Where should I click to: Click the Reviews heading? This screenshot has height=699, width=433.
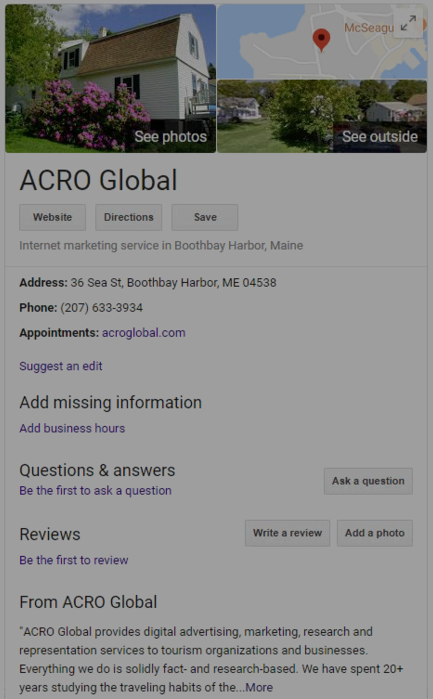pyautogui.click(x=50, y=534)
